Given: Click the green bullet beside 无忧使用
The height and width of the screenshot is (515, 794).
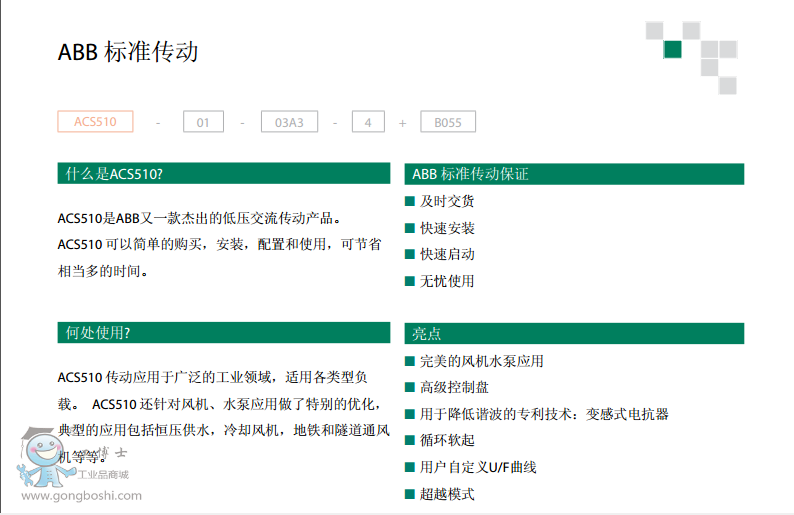Looking at the screenshot, I should tap(410, 281).
